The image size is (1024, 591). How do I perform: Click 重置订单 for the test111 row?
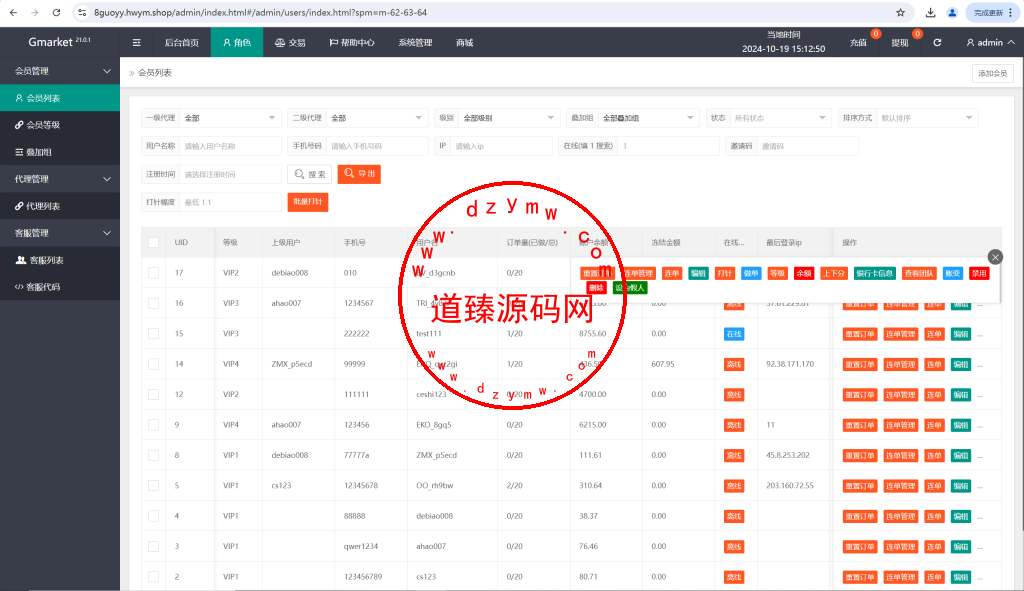859,334
